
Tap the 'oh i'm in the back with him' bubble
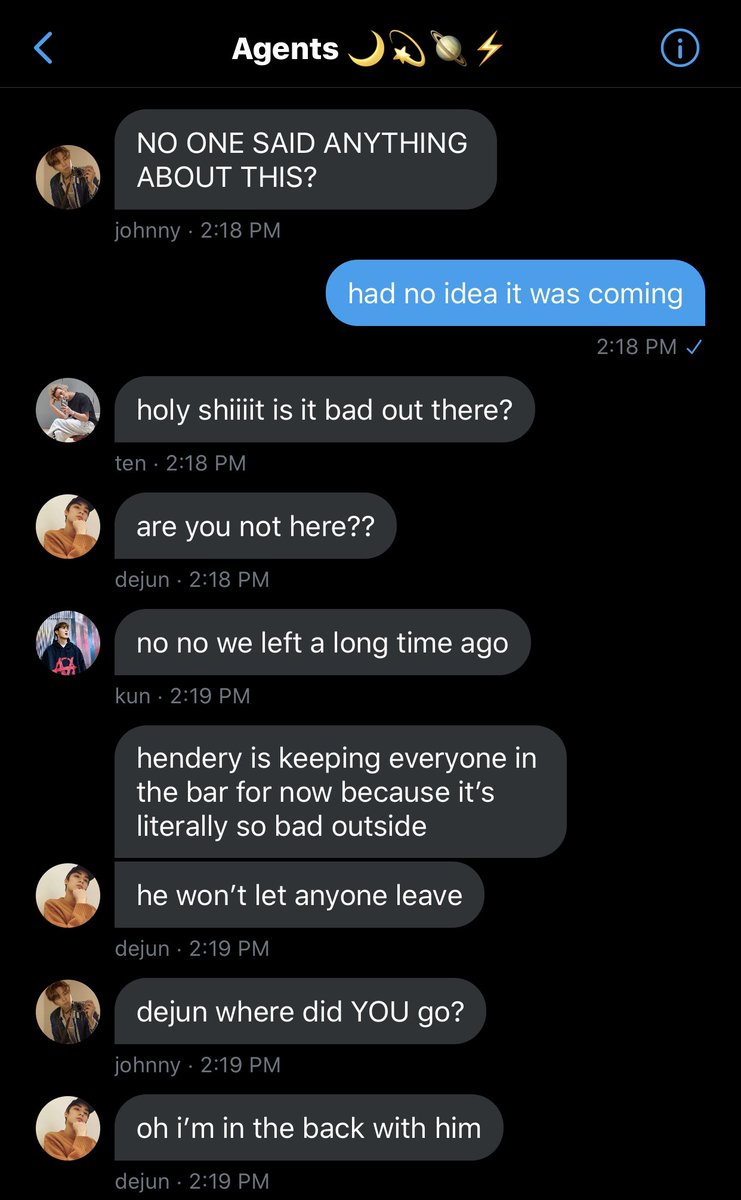pos(308,1127)
